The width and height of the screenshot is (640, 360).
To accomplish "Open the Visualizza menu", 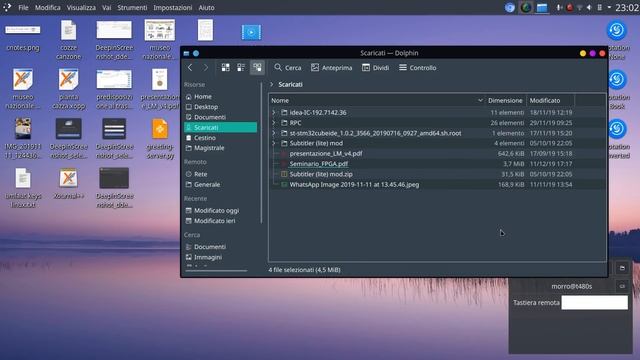I will pos(81,7).
